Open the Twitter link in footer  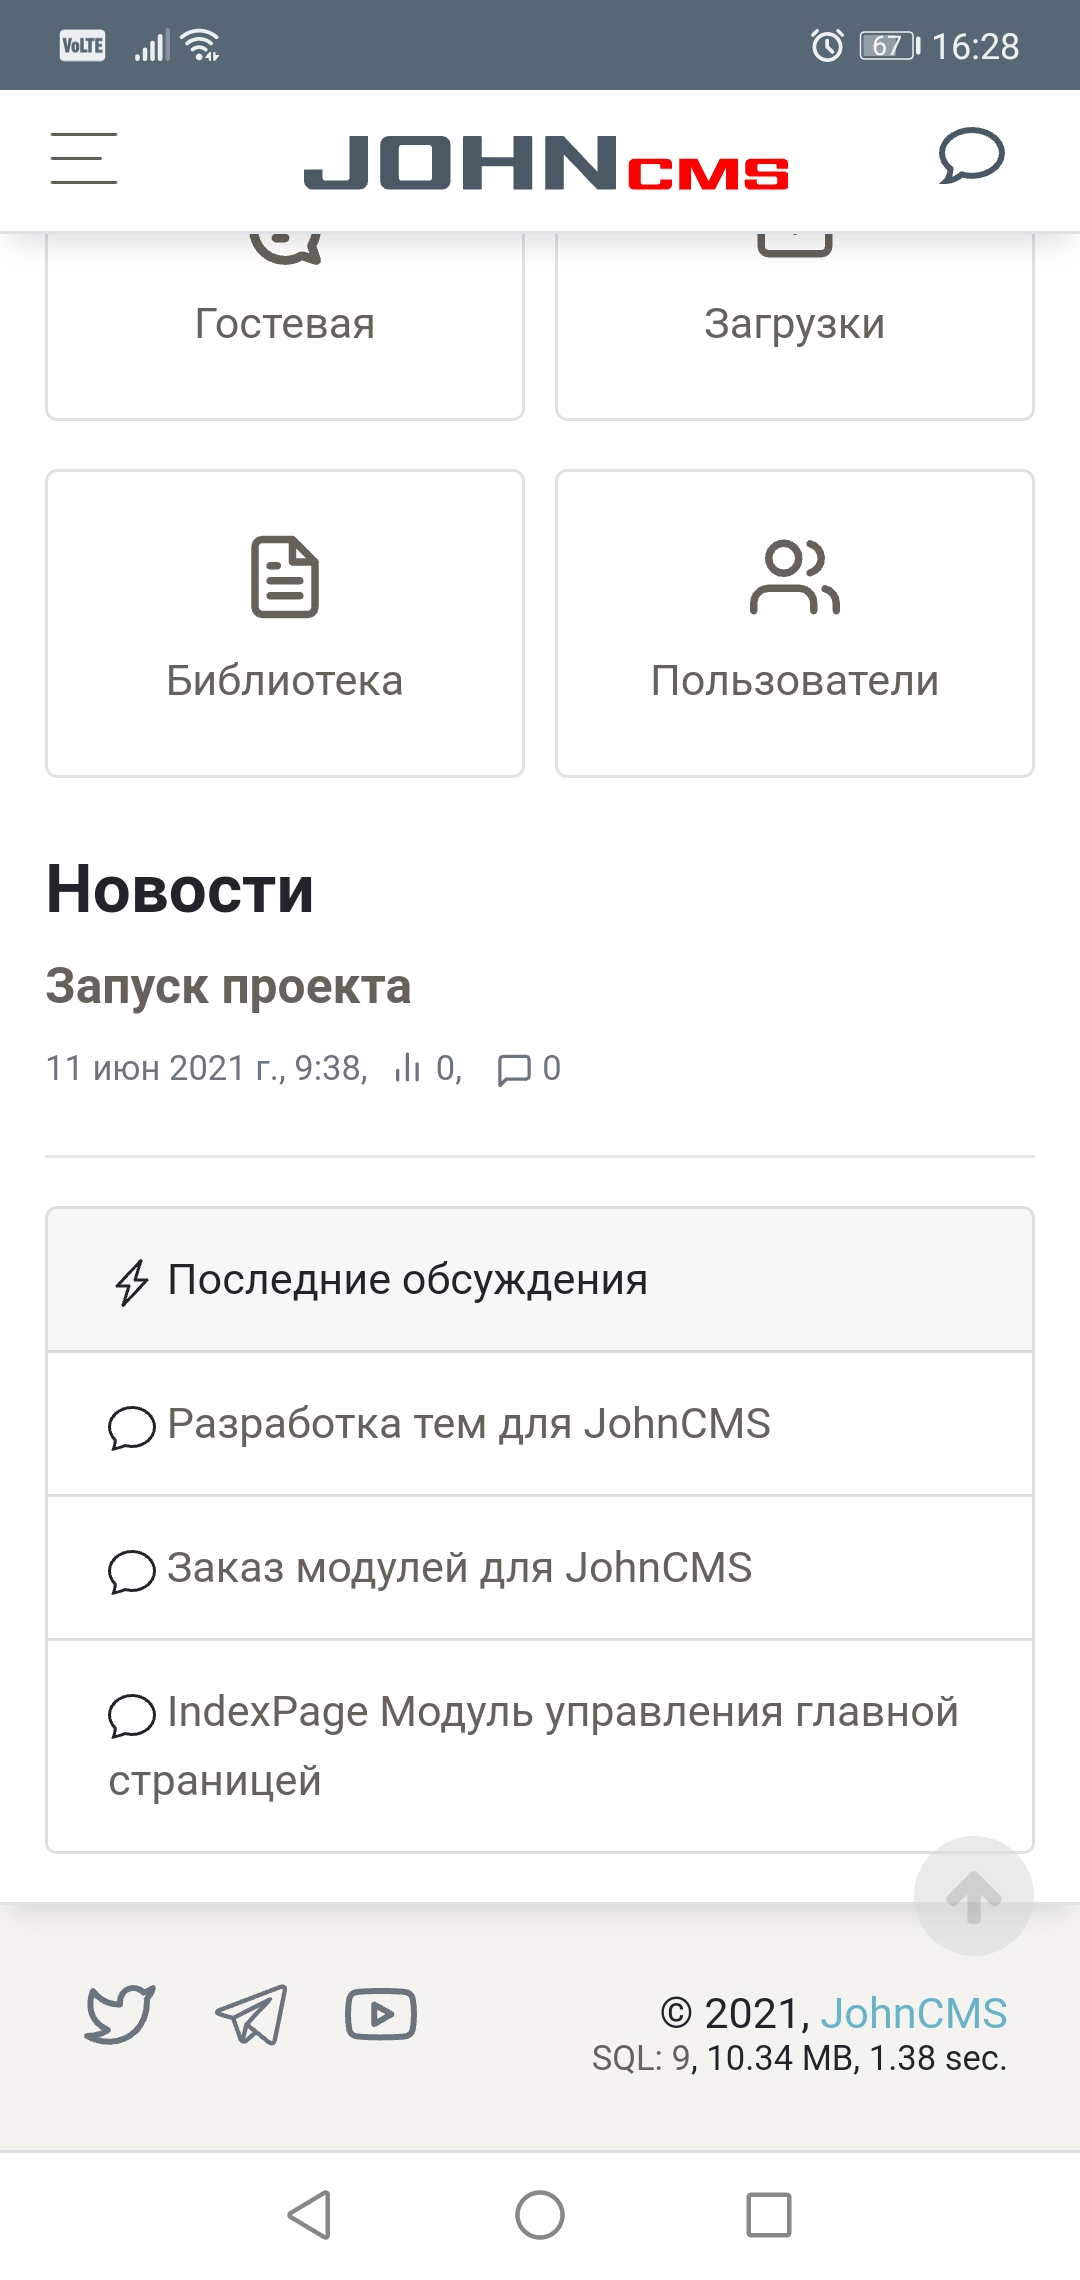(120, 2012)
